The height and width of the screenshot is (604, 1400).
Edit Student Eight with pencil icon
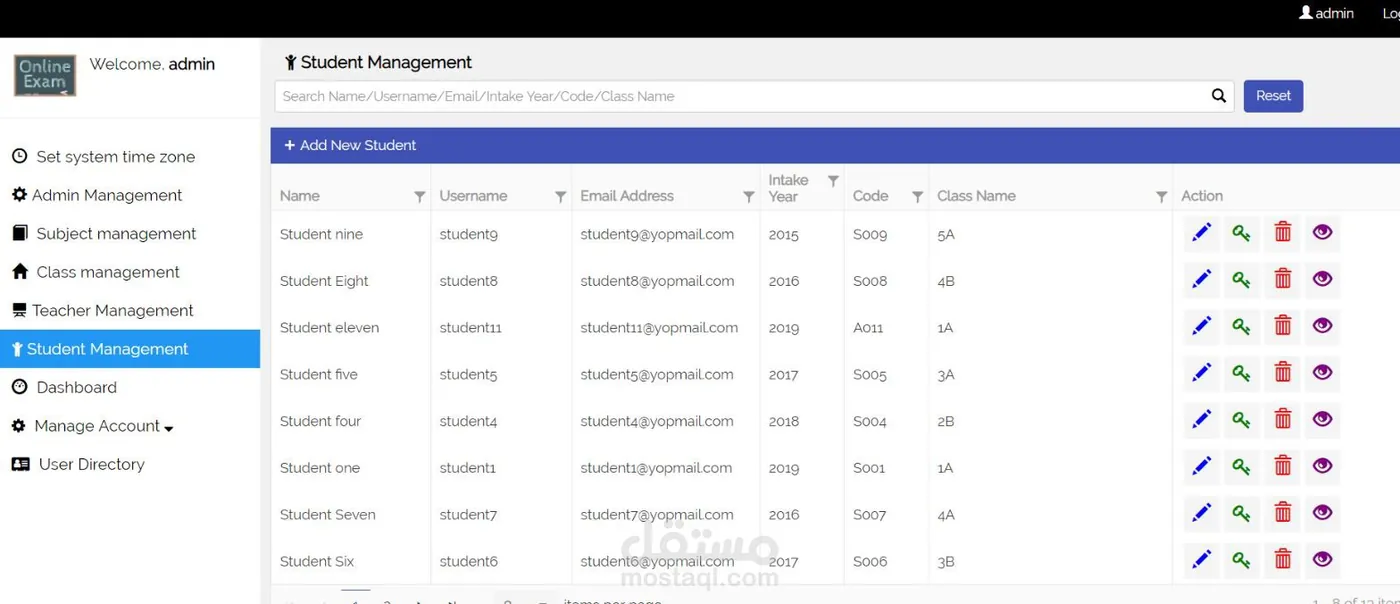tap(1202, 280)
